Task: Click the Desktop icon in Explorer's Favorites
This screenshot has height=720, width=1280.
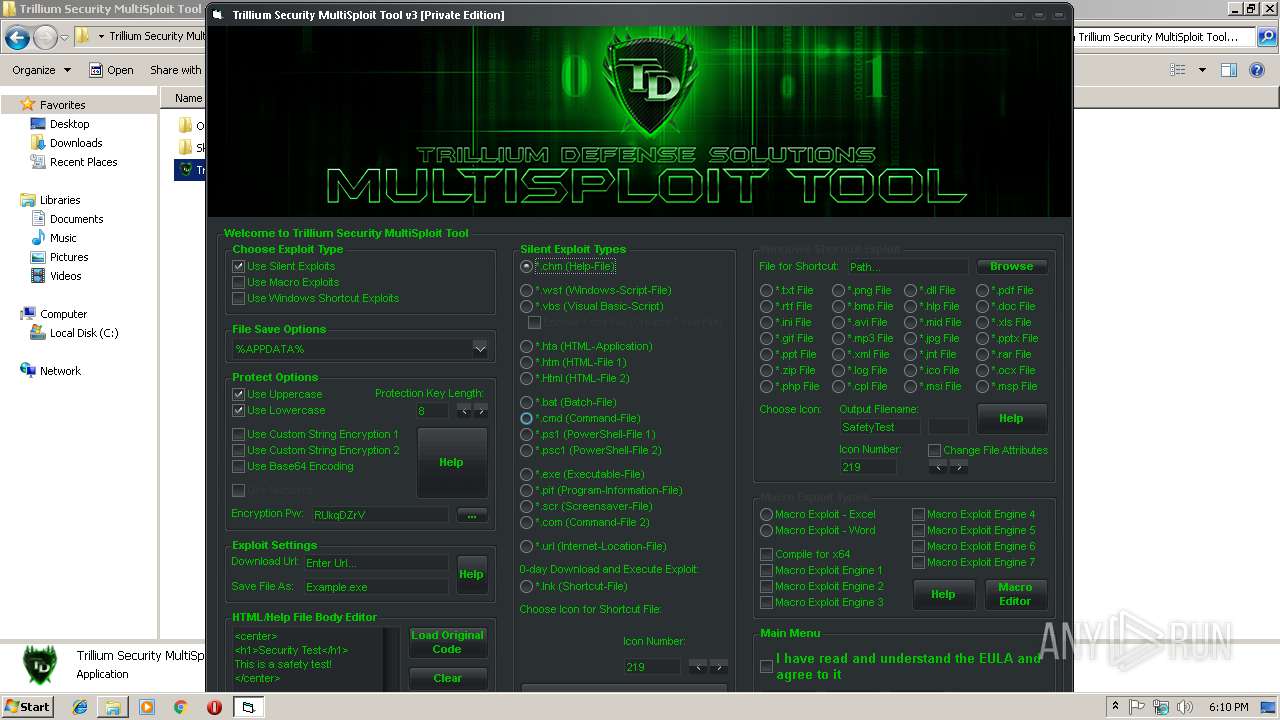Action: click(x=38, y=124)
